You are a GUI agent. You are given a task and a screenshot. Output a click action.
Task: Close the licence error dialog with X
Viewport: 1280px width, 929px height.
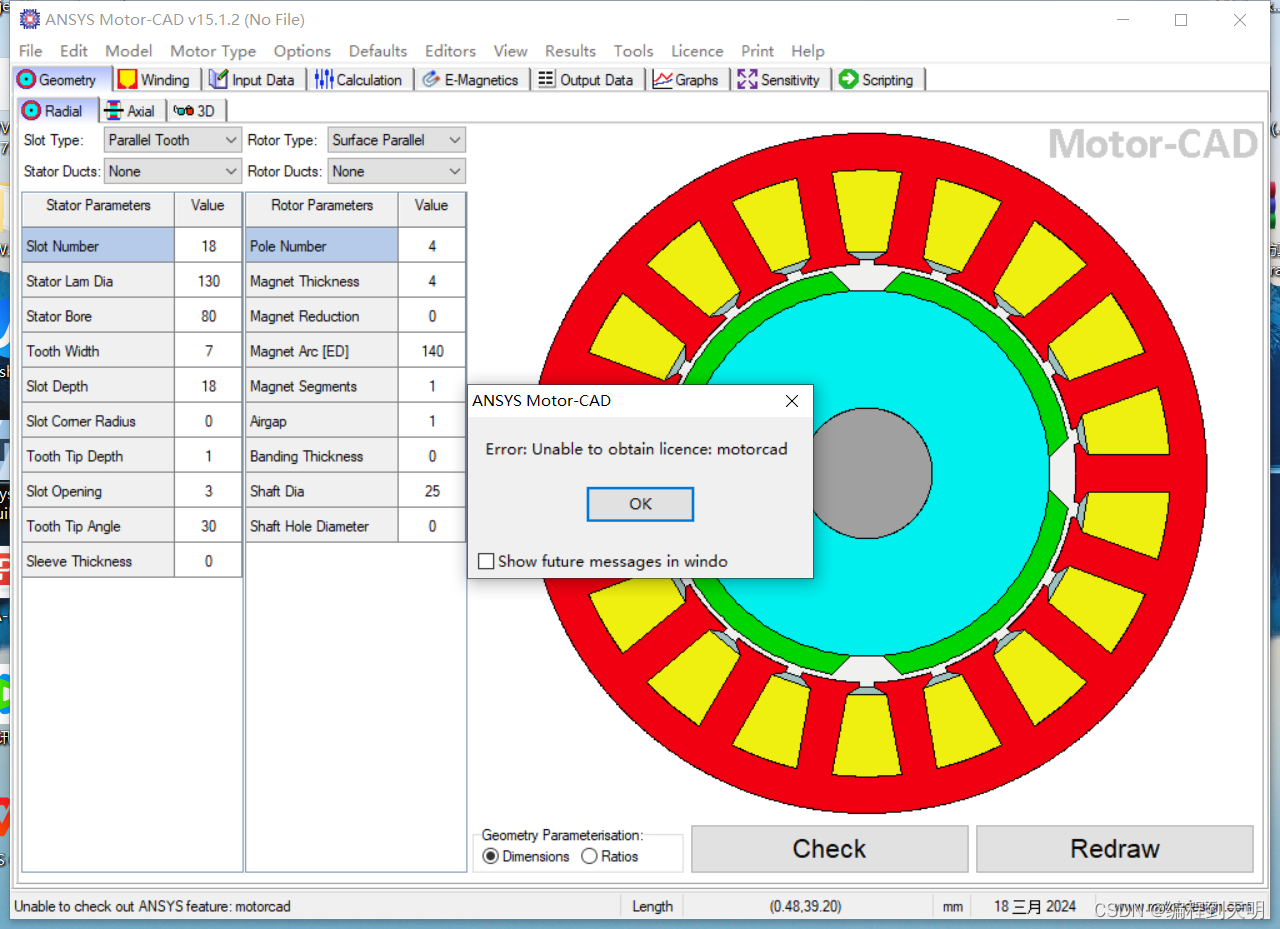pyautogui.click(x=792, y=401)
